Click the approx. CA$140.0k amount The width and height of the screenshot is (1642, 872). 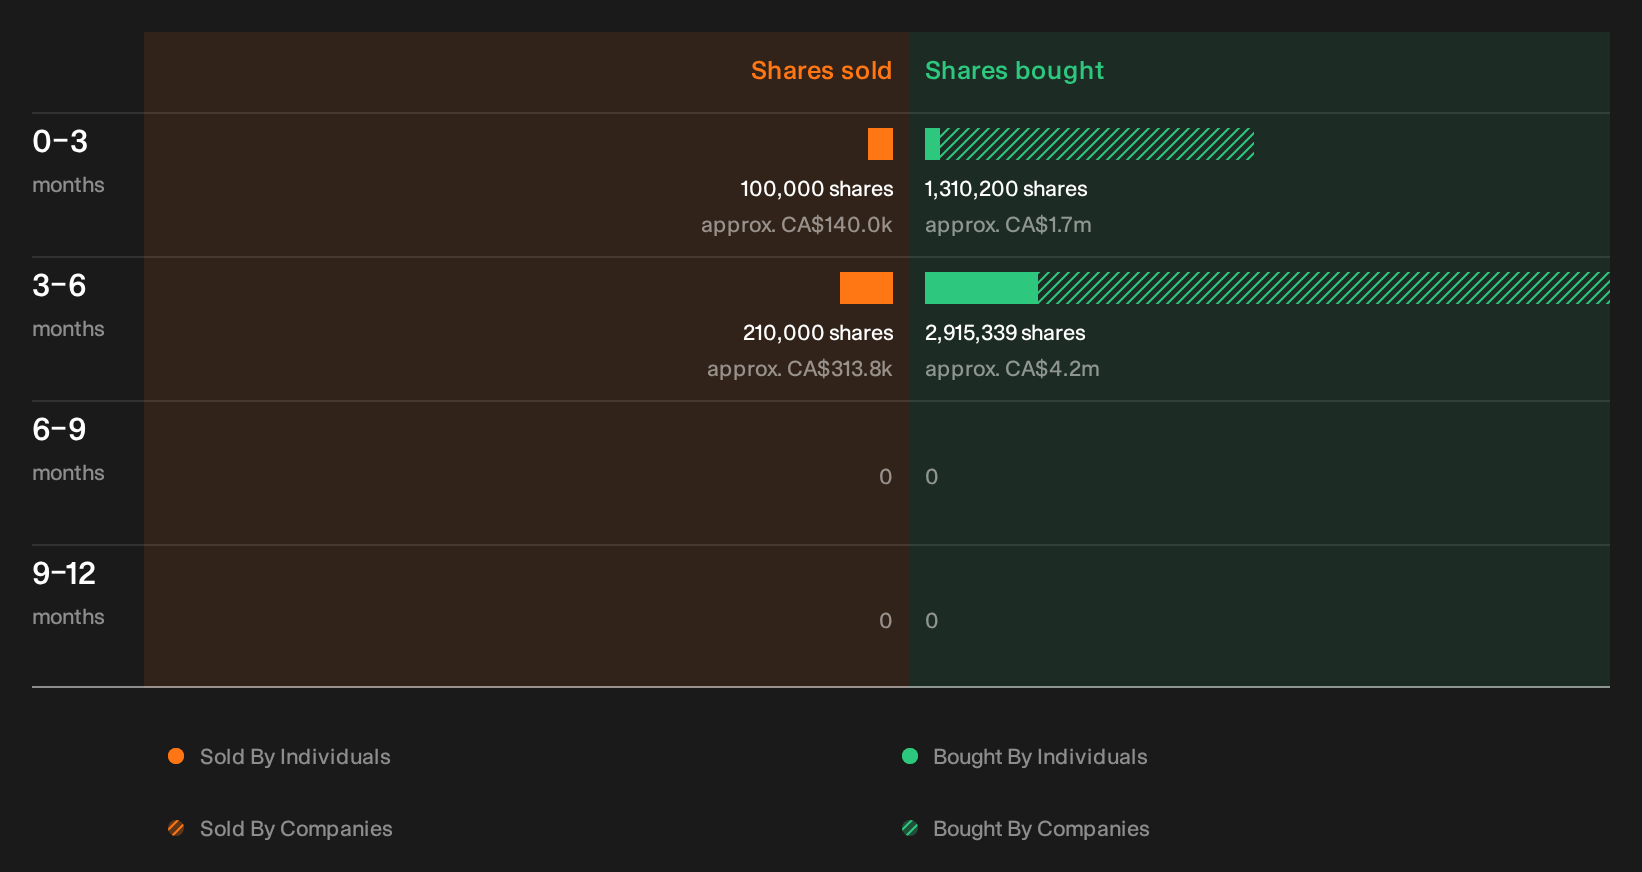click(797, 225)
